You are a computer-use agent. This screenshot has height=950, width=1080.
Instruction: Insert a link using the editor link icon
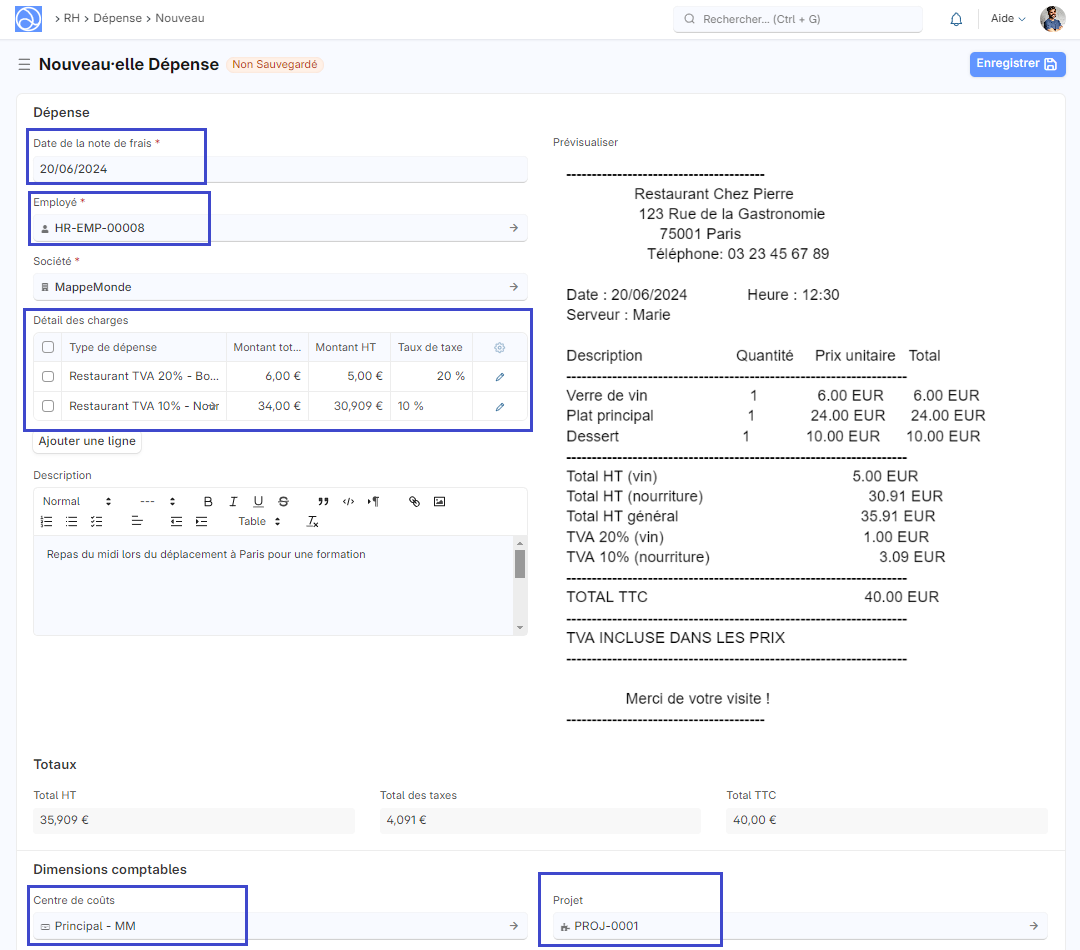(x=414, y=501)
